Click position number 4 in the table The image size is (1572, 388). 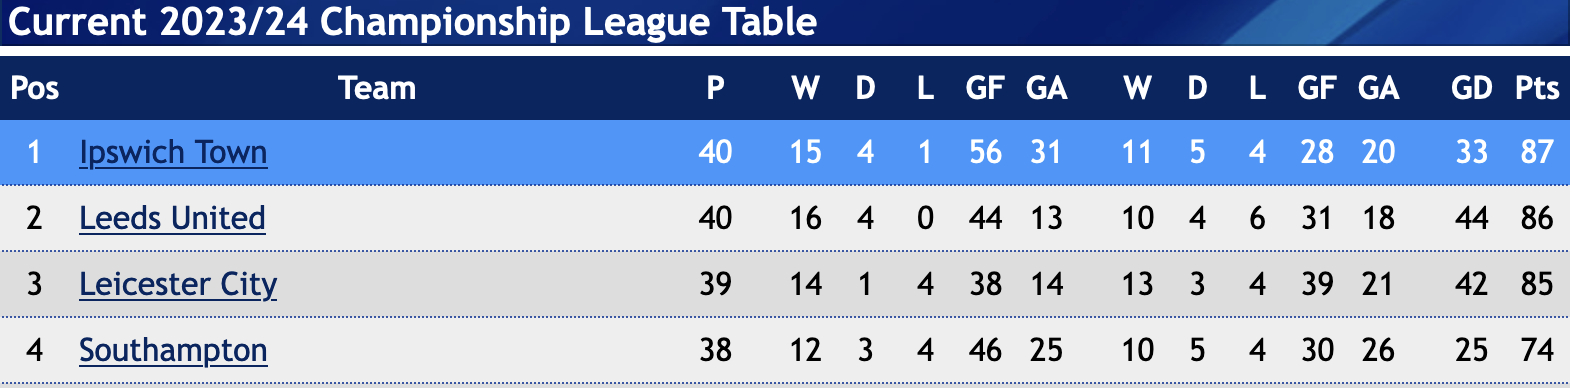pyautogui.click(x=35, y=350)
